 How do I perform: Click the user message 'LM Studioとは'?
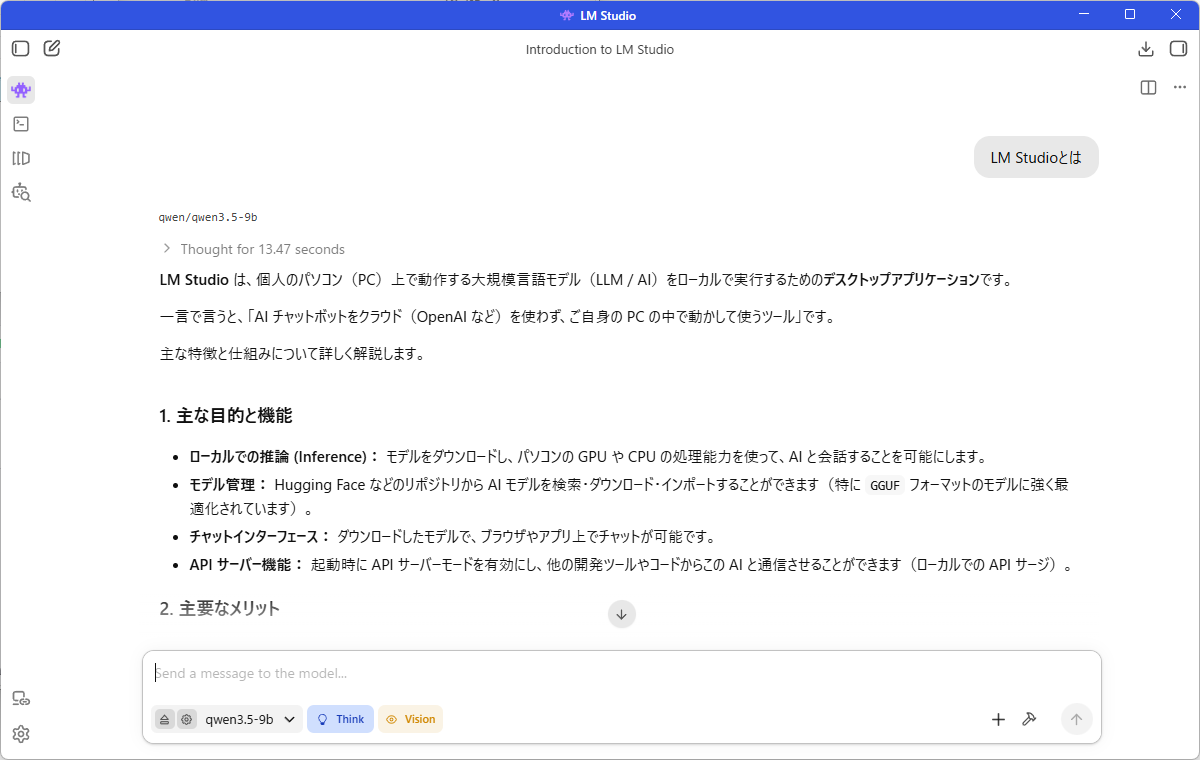1036,157
